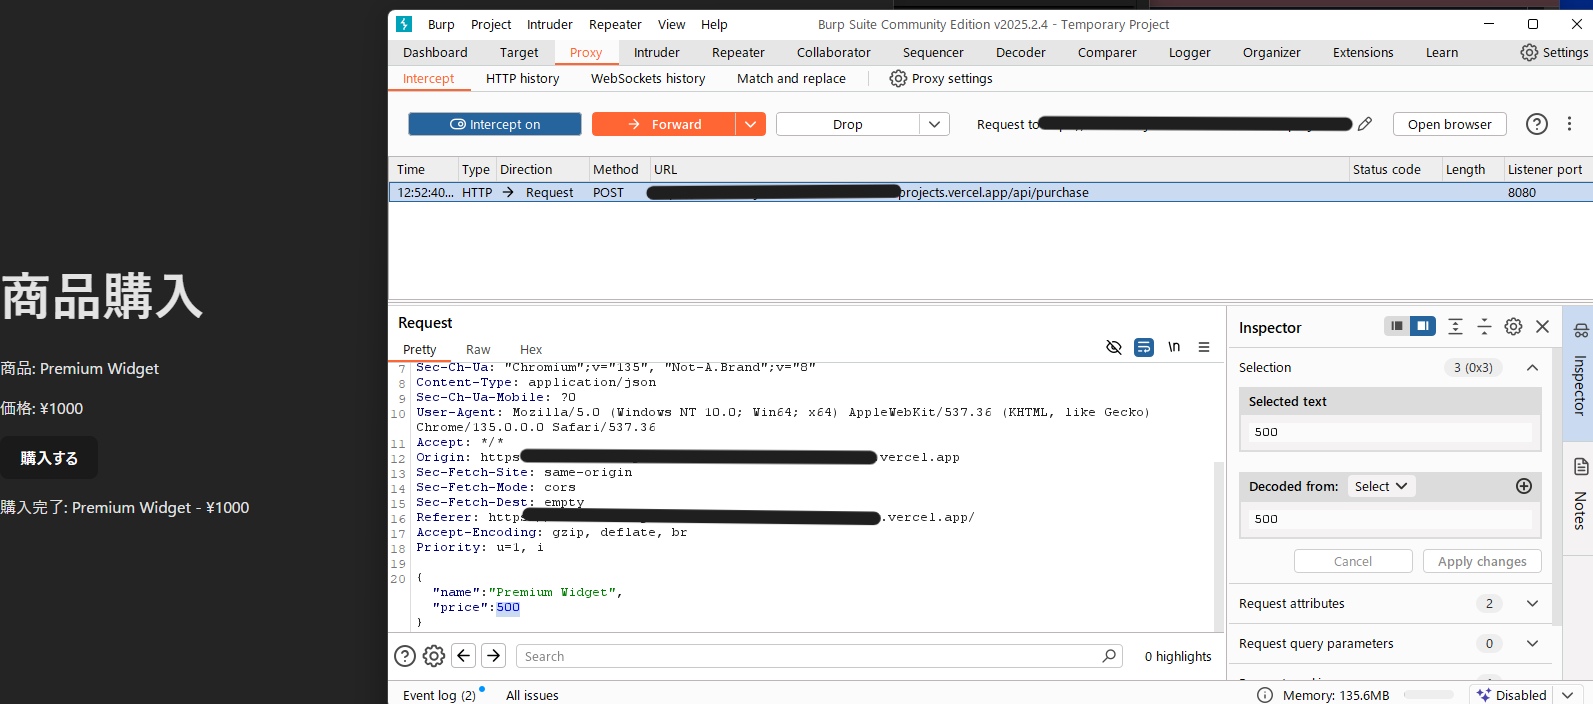Expand all Inspector sections icon
This screenshot has width=1593, height=704.
click(x=1455, y=326)
